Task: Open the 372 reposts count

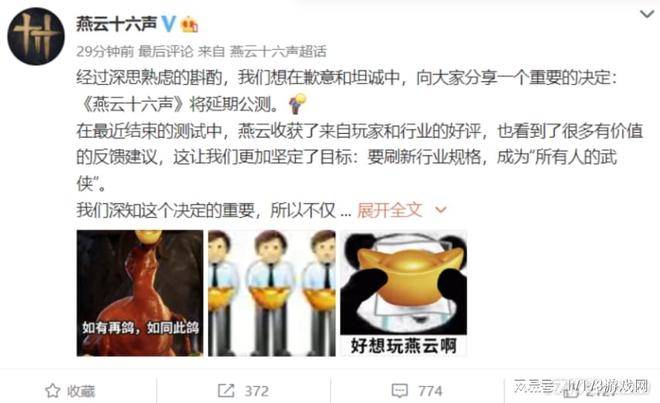Action: coord(257,391)
